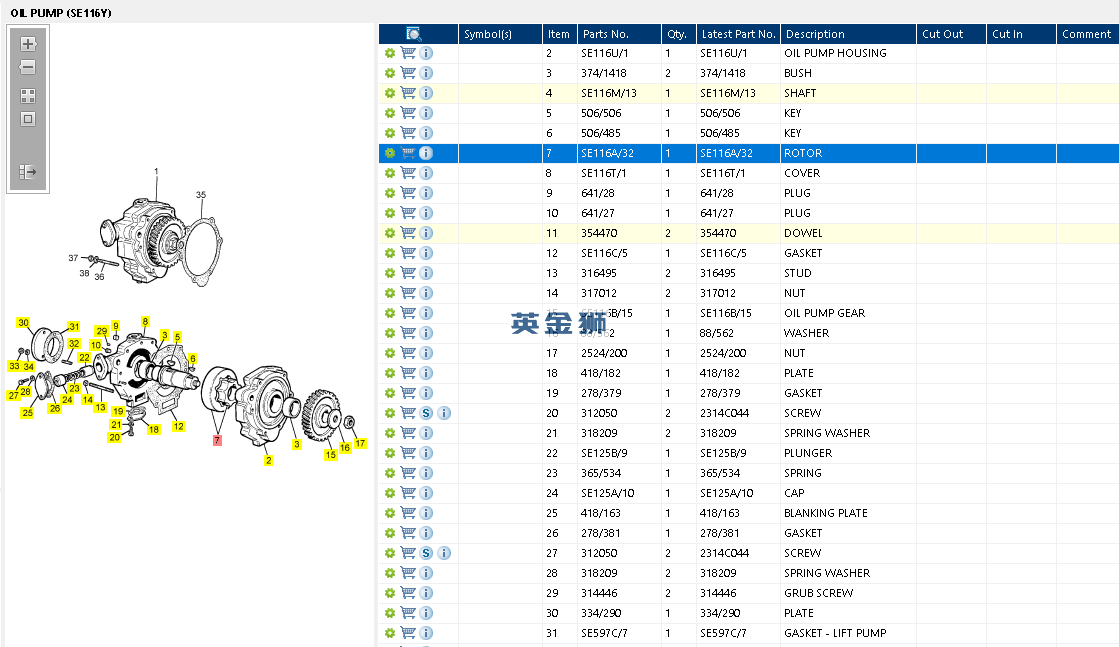The image size is (1119, 647).
Task: Add COVER SE116T/1 to cart
Action: (408, 173)
